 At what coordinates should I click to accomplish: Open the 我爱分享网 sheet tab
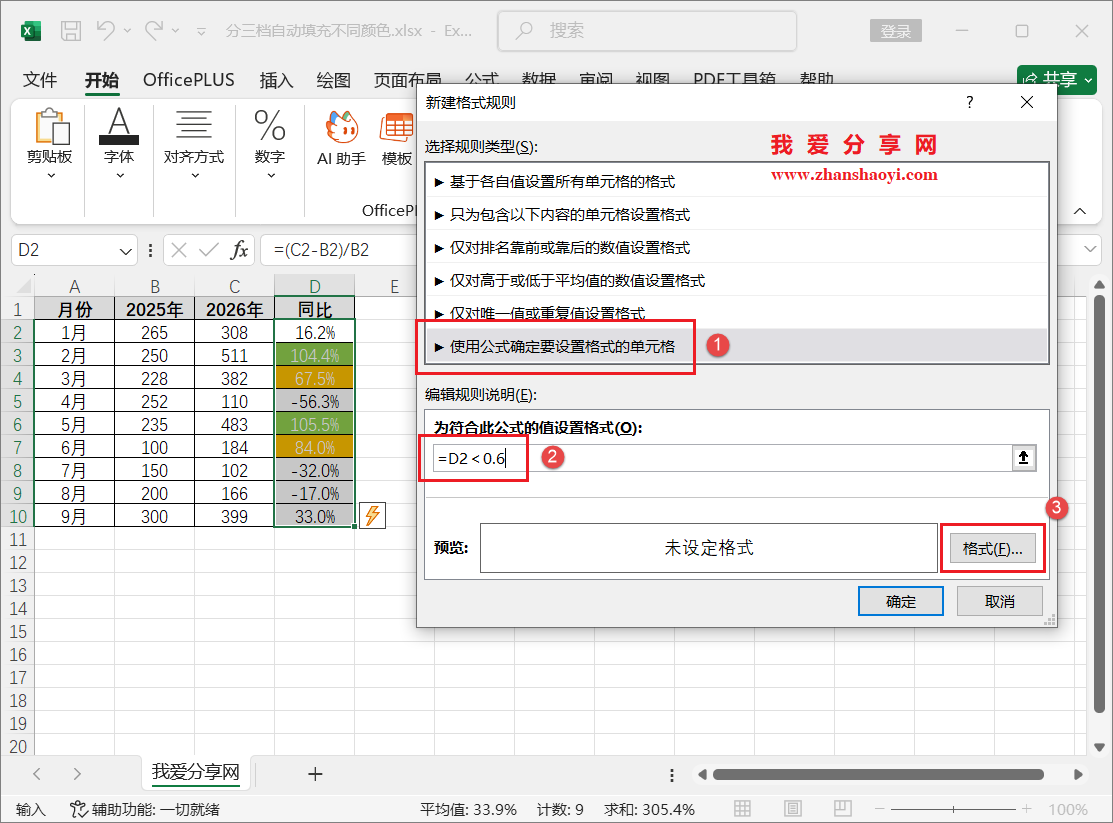tap(196, 772)
